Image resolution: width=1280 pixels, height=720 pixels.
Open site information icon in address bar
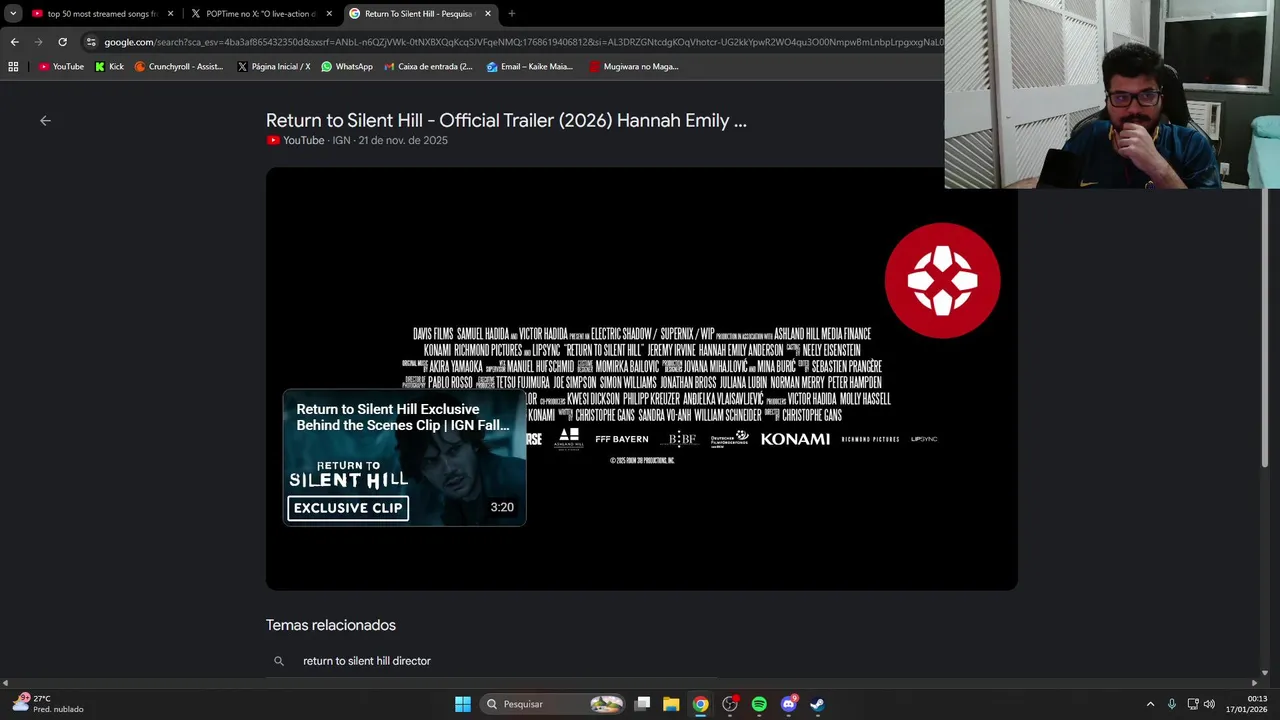[x=91, y=42]
